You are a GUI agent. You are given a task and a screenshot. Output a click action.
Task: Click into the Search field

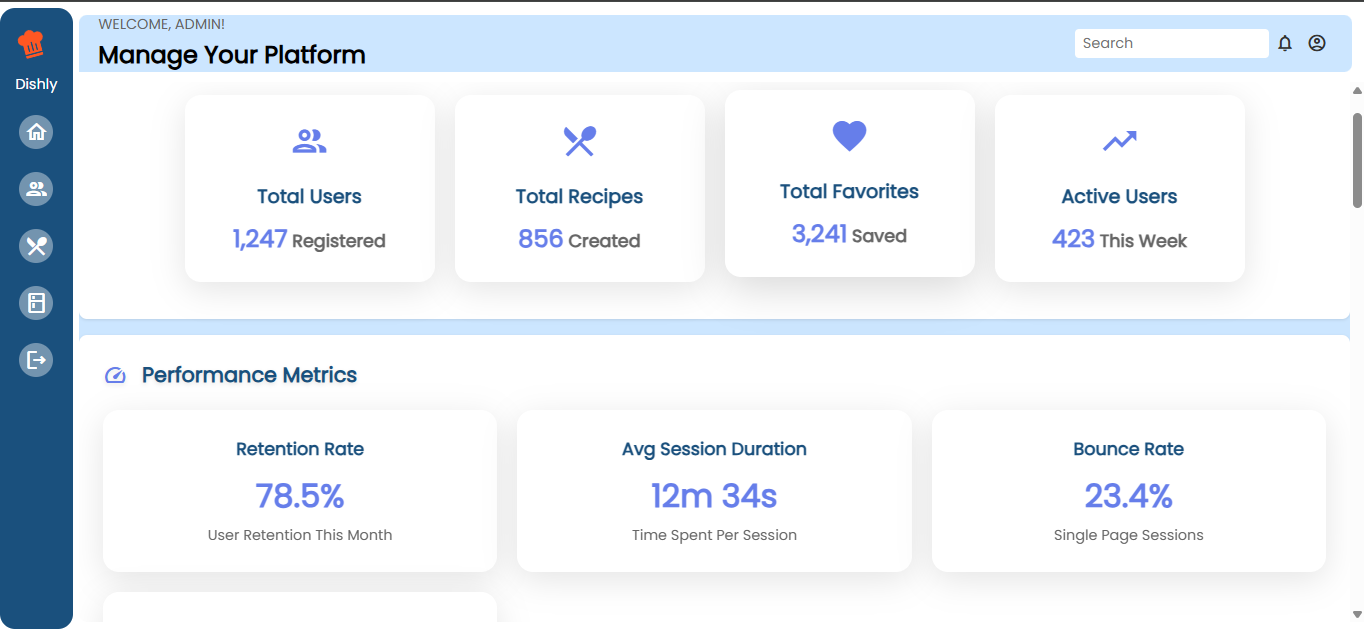[1170, 43]
